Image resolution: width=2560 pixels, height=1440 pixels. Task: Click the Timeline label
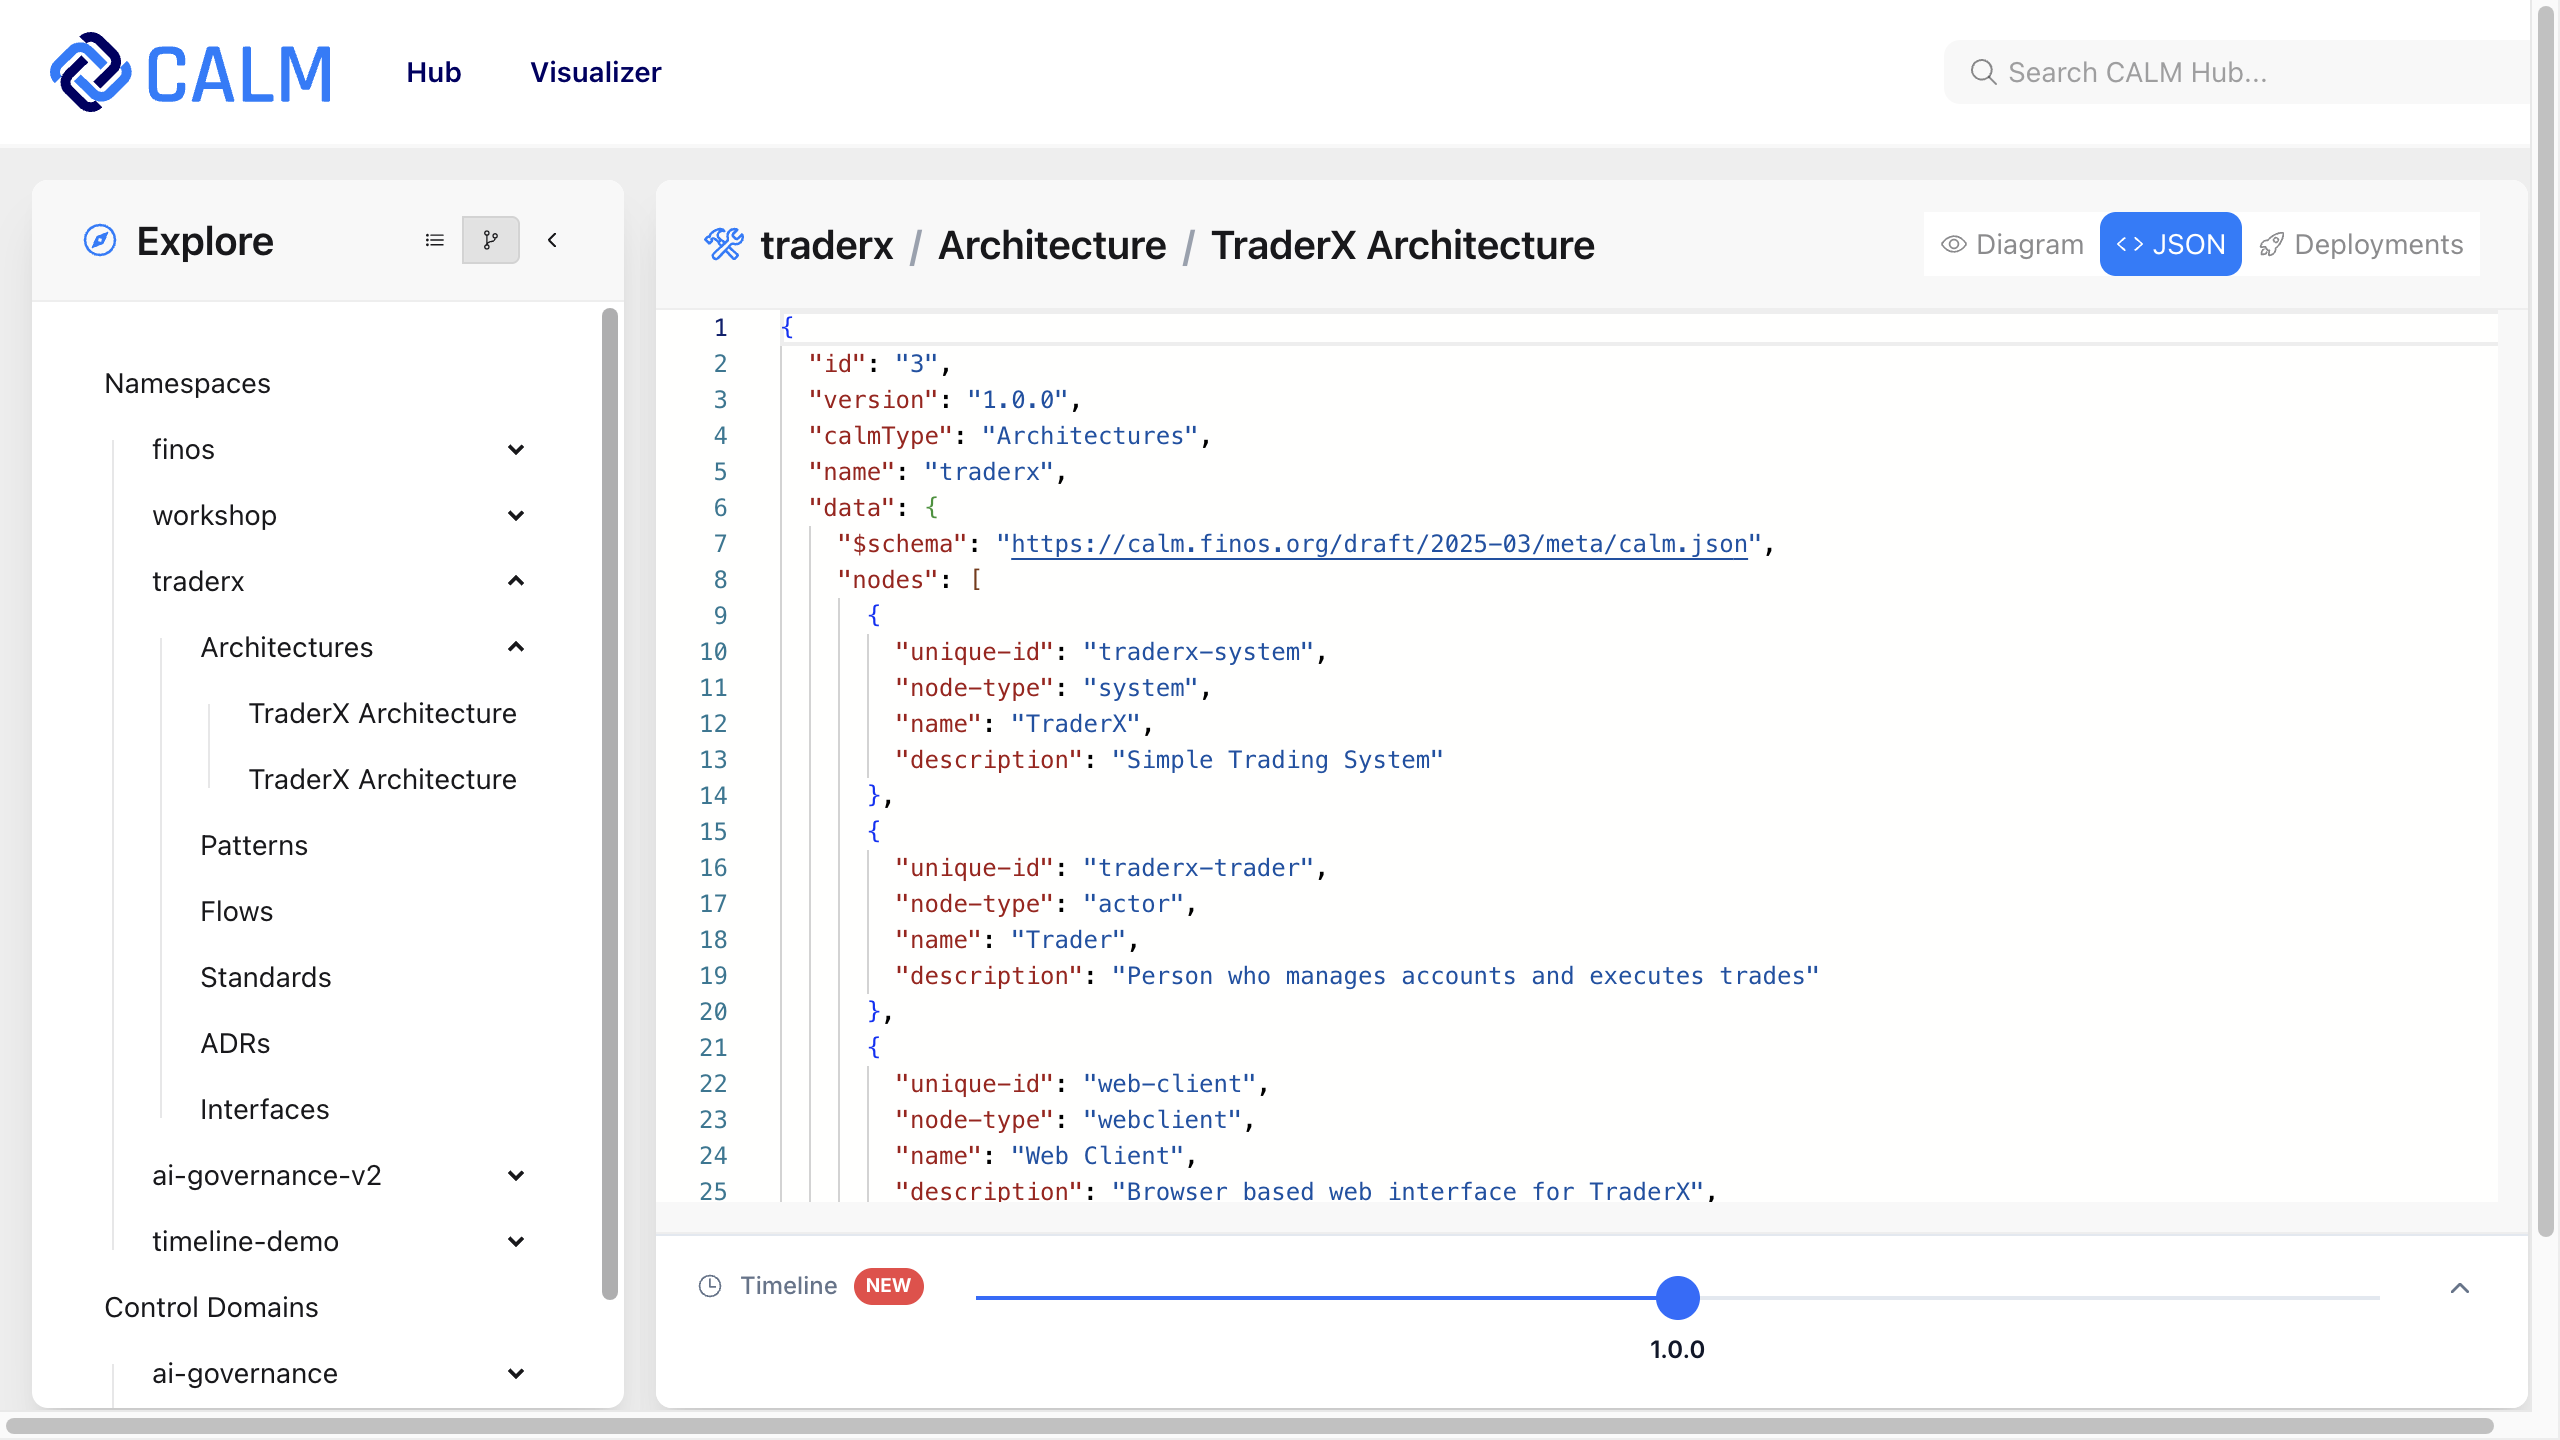(788, 1286)
